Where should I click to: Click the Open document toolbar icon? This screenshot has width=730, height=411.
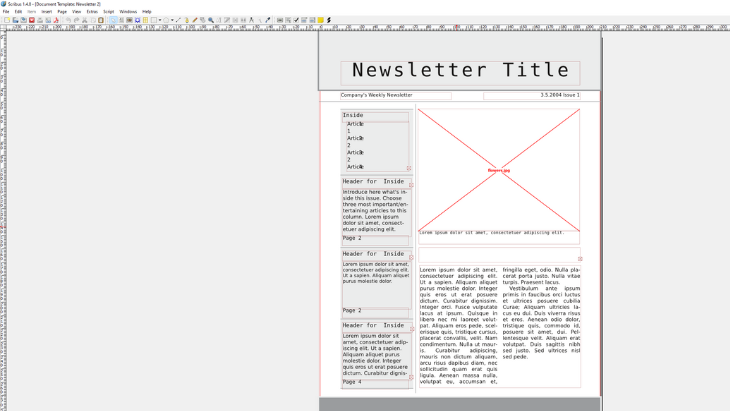(15, 20)
